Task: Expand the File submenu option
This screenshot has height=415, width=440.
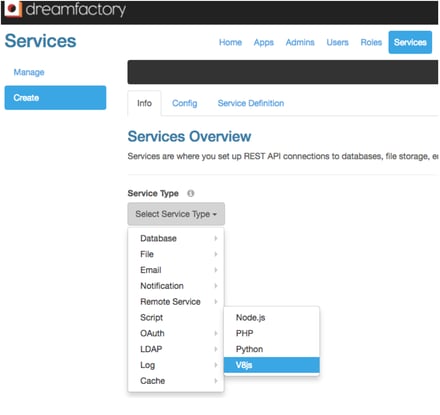Action: (x=176, y=254)
